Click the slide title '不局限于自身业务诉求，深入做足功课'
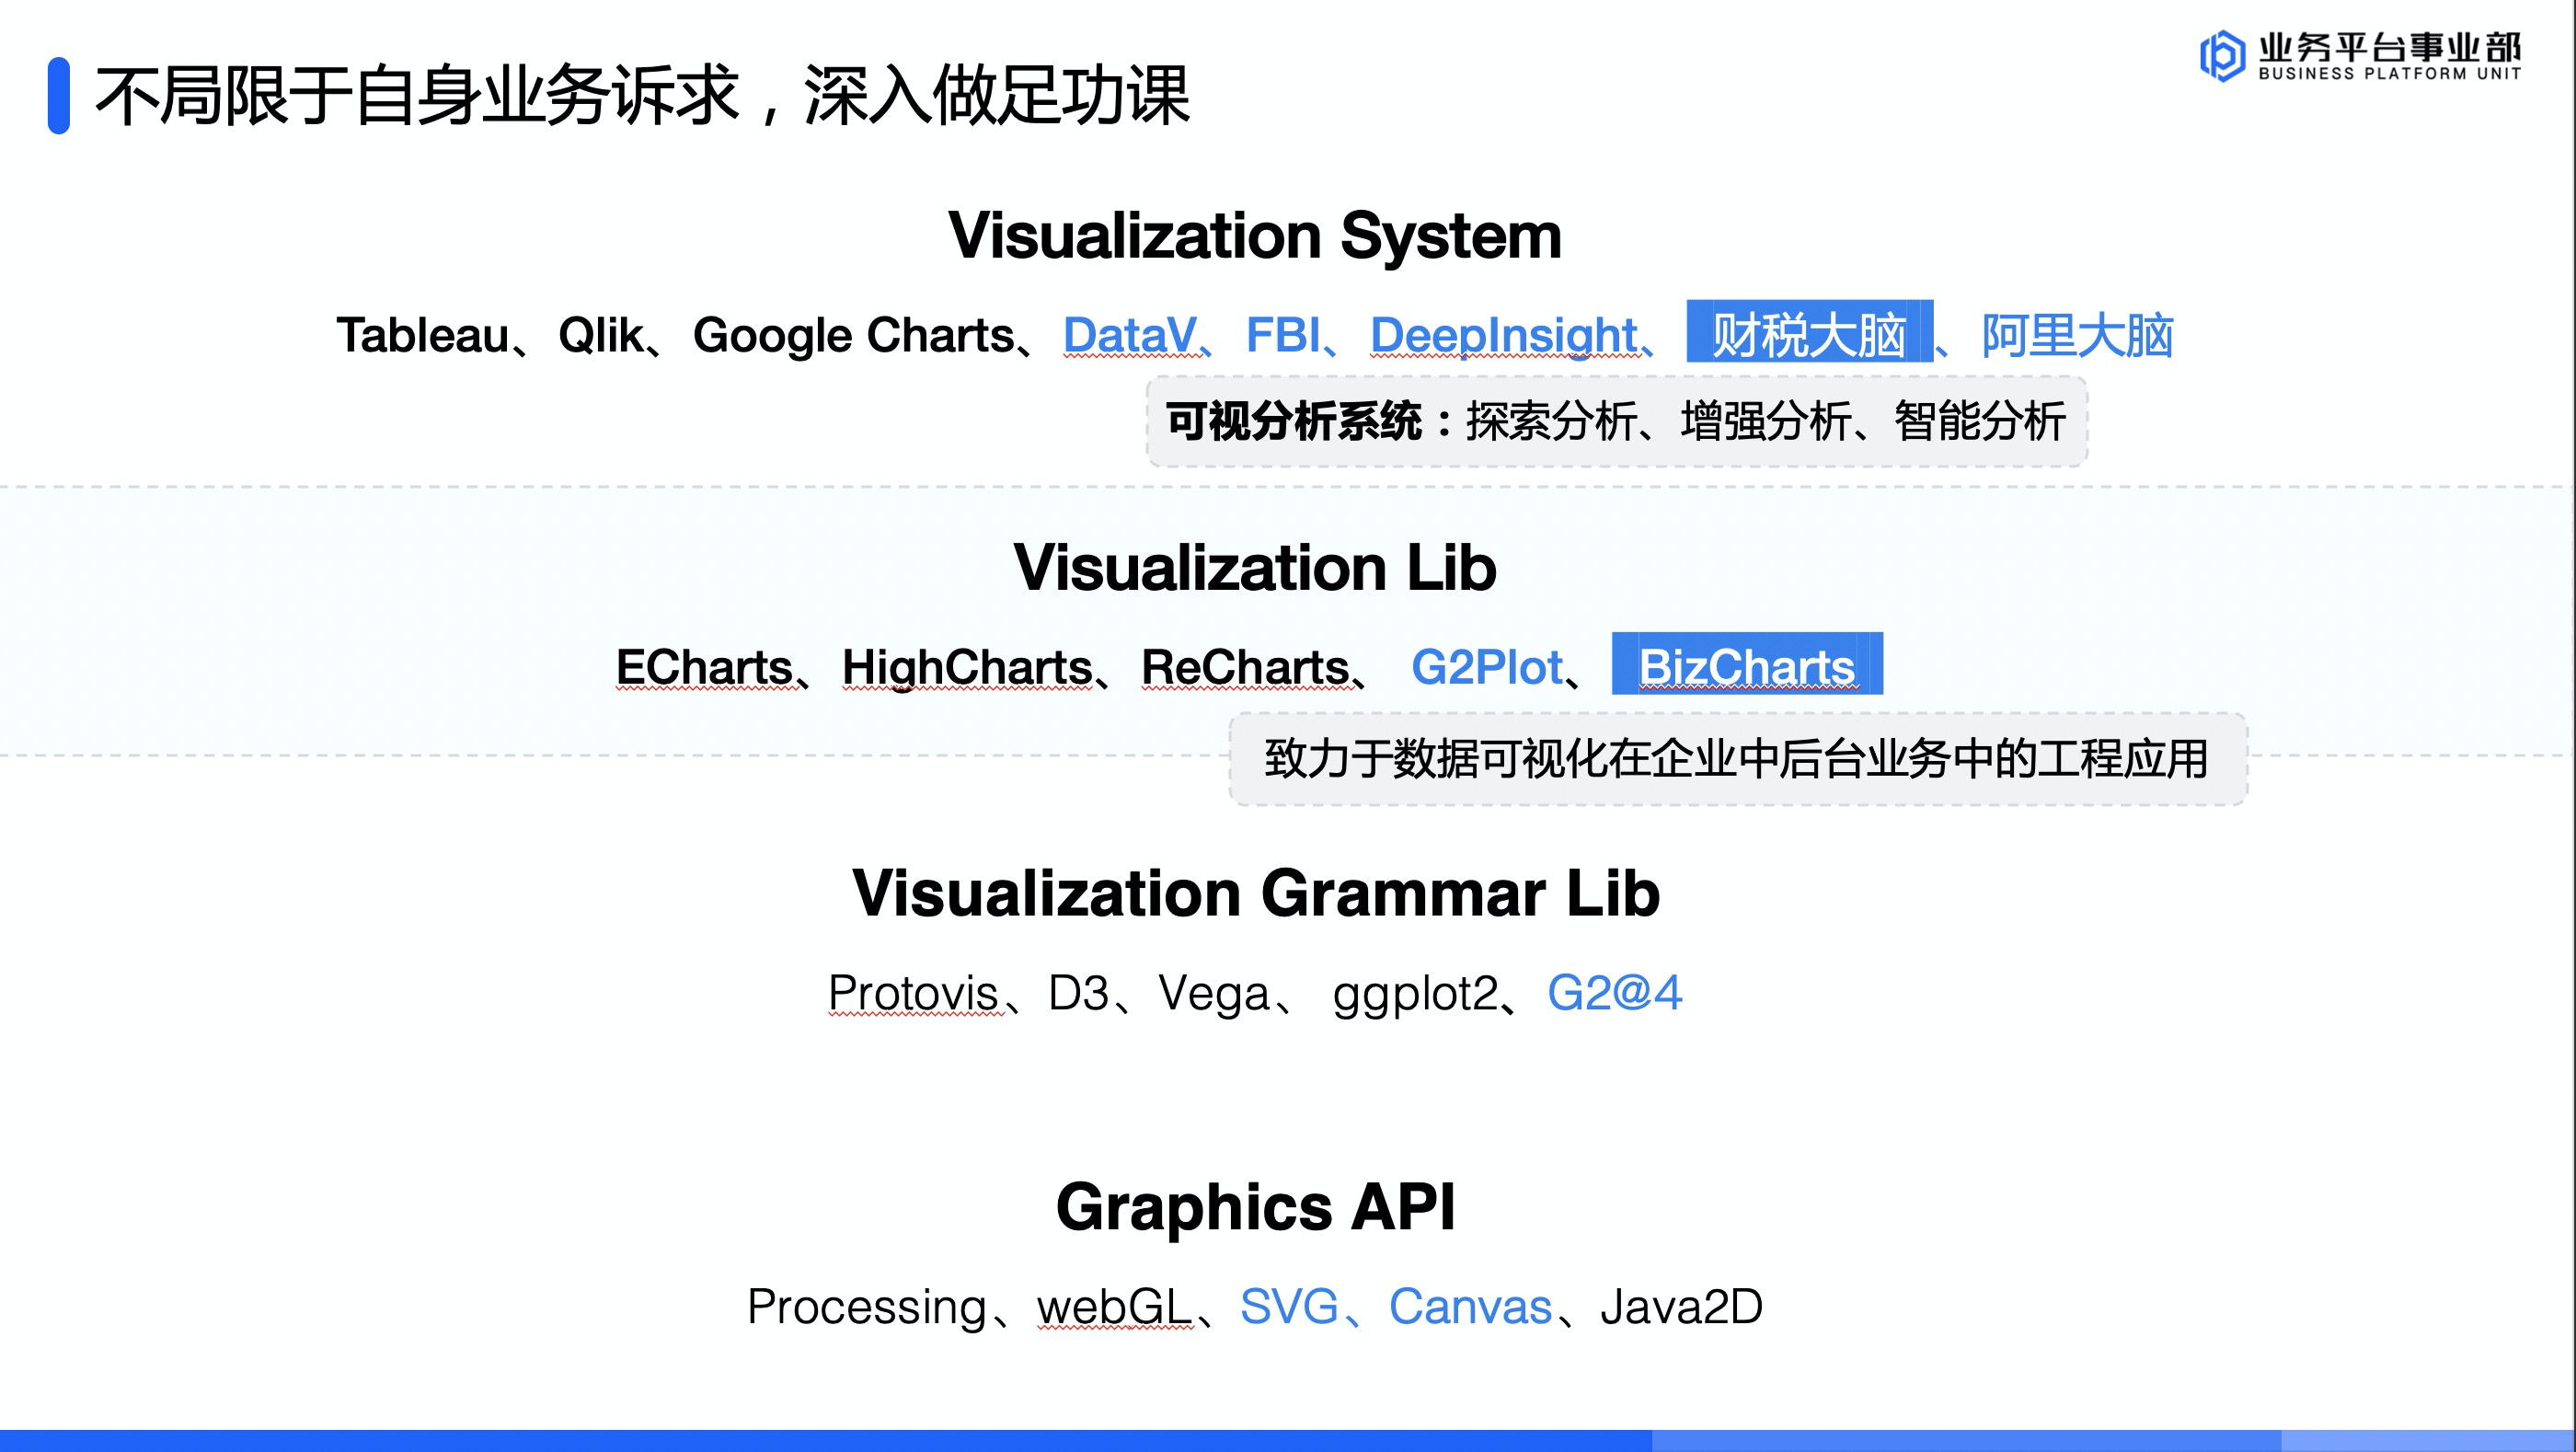 (x=642, y=96)
